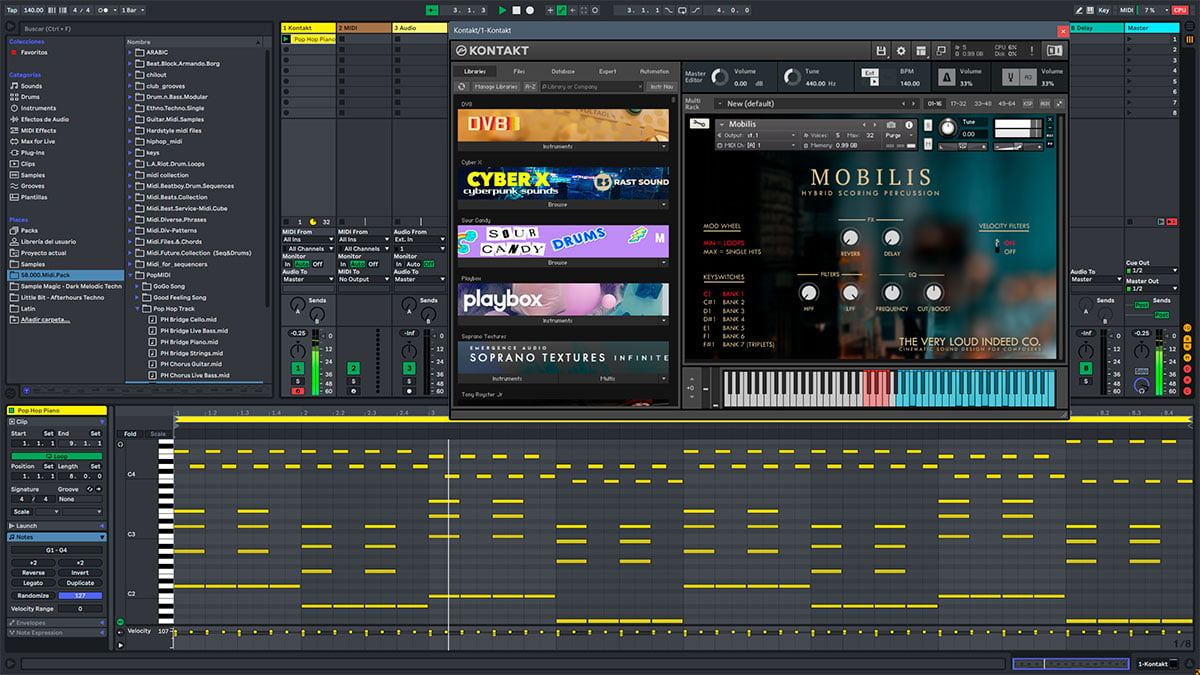Switch to Kontakt Libraries tab
This screenshot has width=1200, height=675.
pyautogui.click(x=473, y=72)
